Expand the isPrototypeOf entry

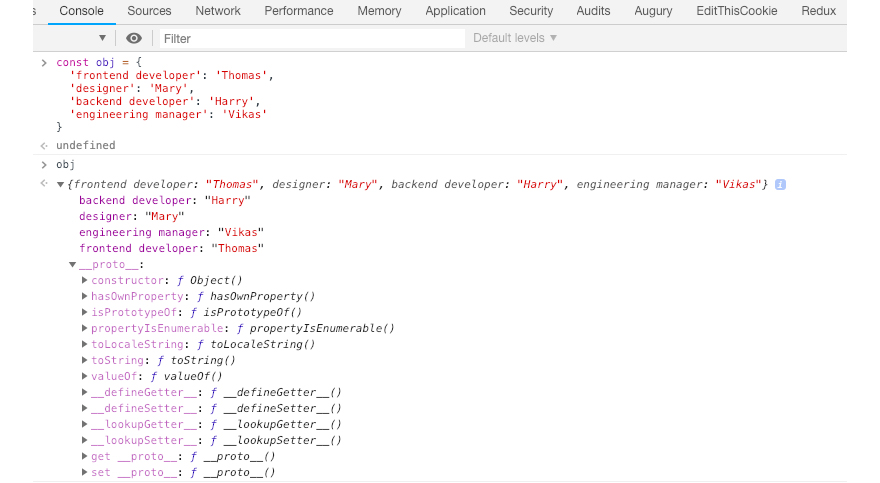[84, 312]
